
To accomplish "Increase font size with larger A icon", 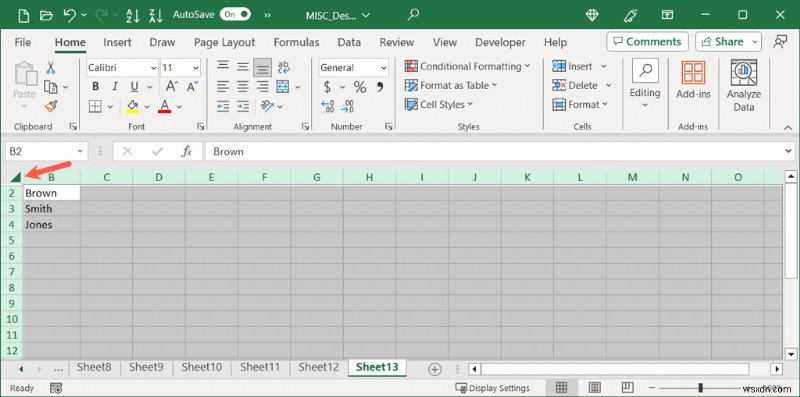I will 171,86.
